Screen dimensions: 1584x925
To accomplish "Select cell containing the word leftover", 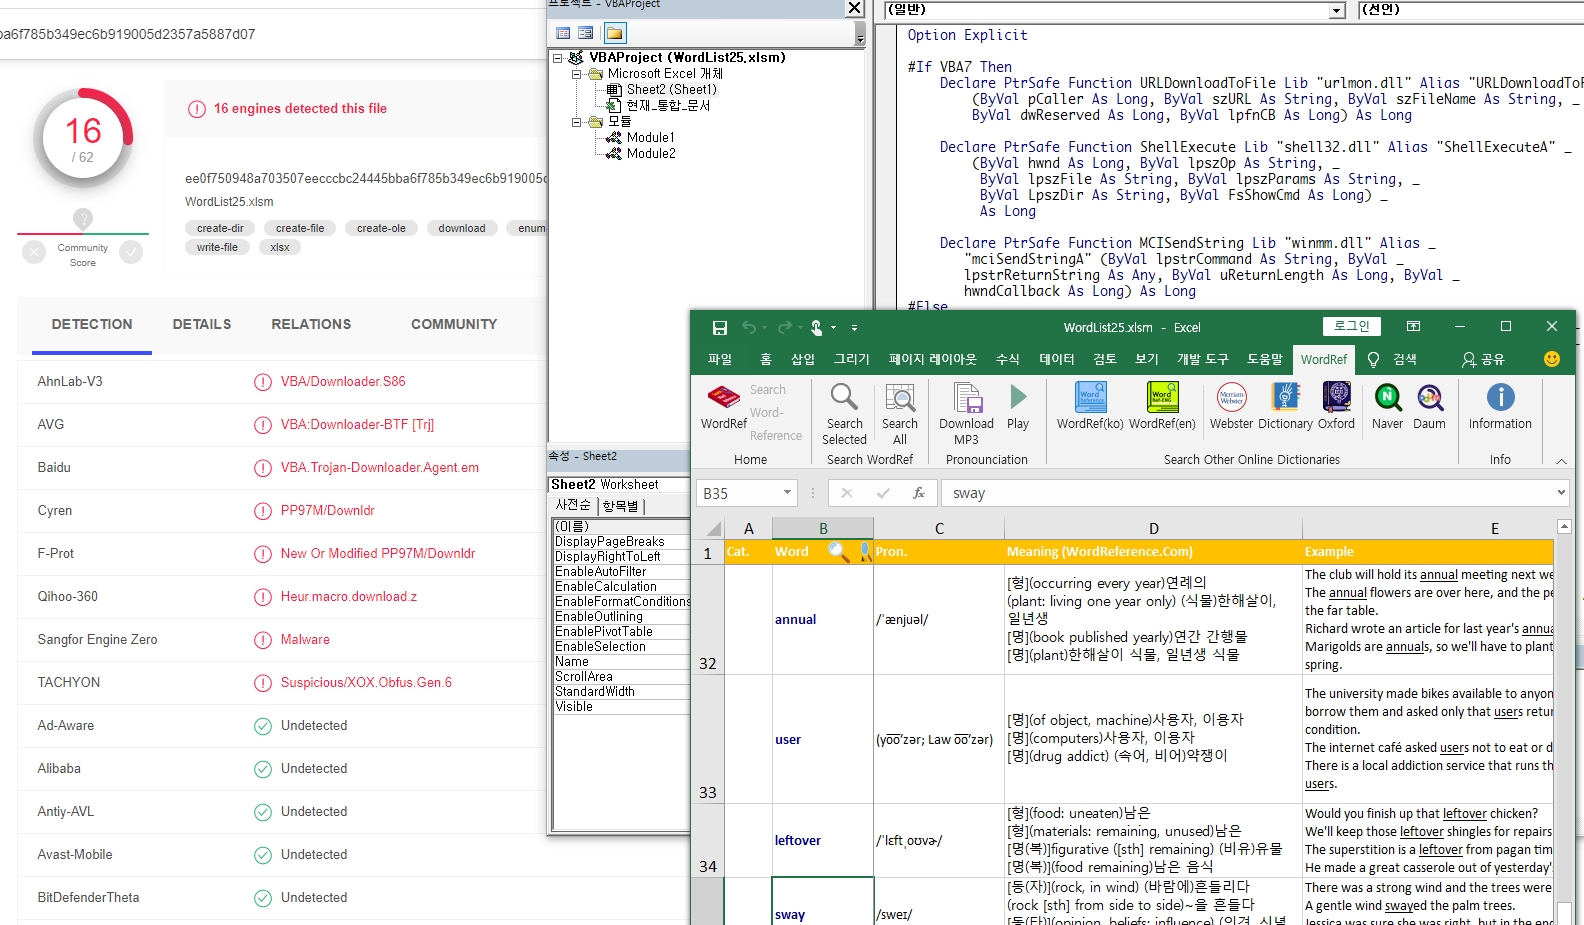I will tap(823, 840).
